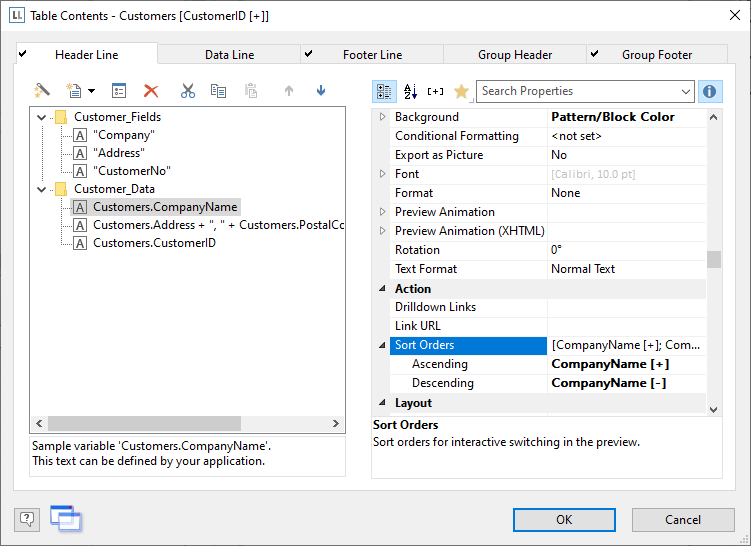This screenshot has width=751, height=546.
Task: Expand Preview Animation (XHTML) property
Action: point(382,230)
